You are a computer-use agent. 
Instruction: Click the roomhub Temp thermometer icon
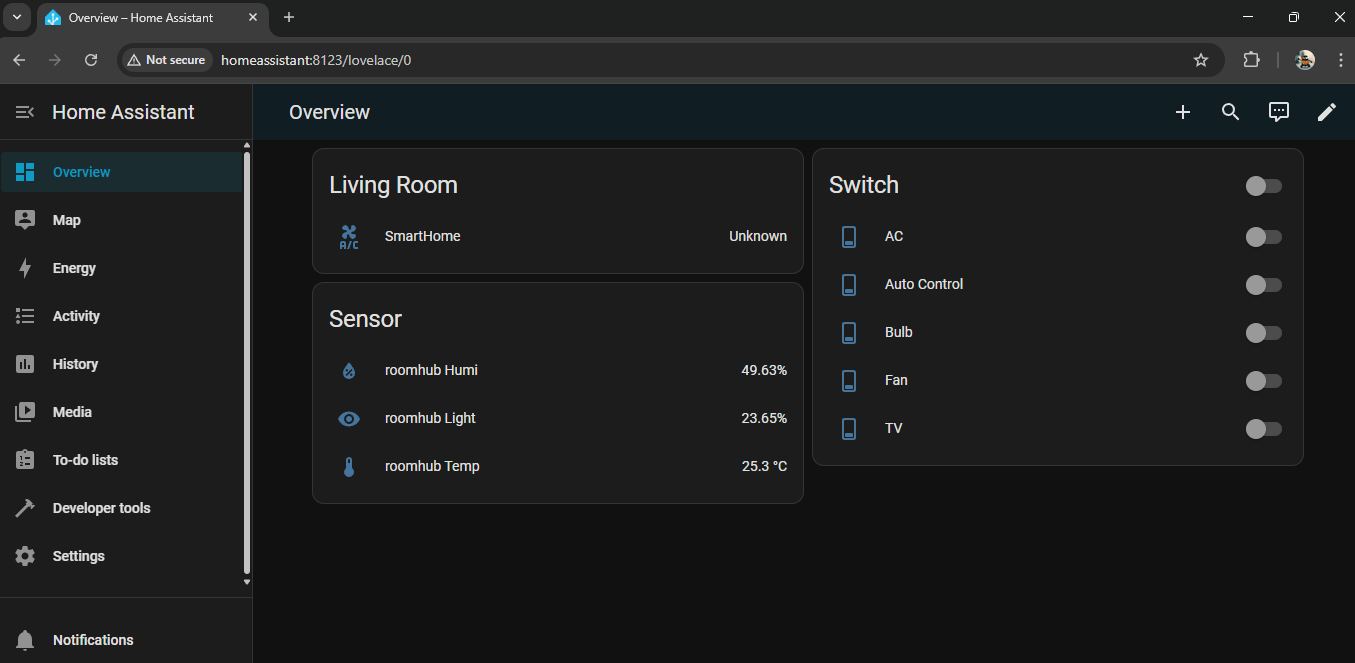coord(349,467)
